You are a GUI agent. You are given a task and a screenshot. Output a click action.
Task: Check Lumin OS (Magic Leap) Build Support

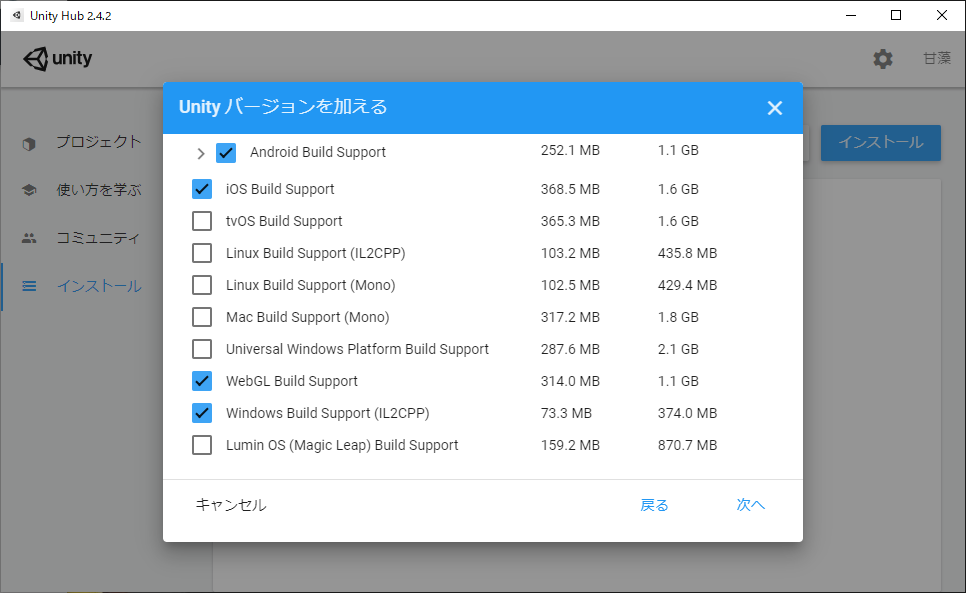202,445
